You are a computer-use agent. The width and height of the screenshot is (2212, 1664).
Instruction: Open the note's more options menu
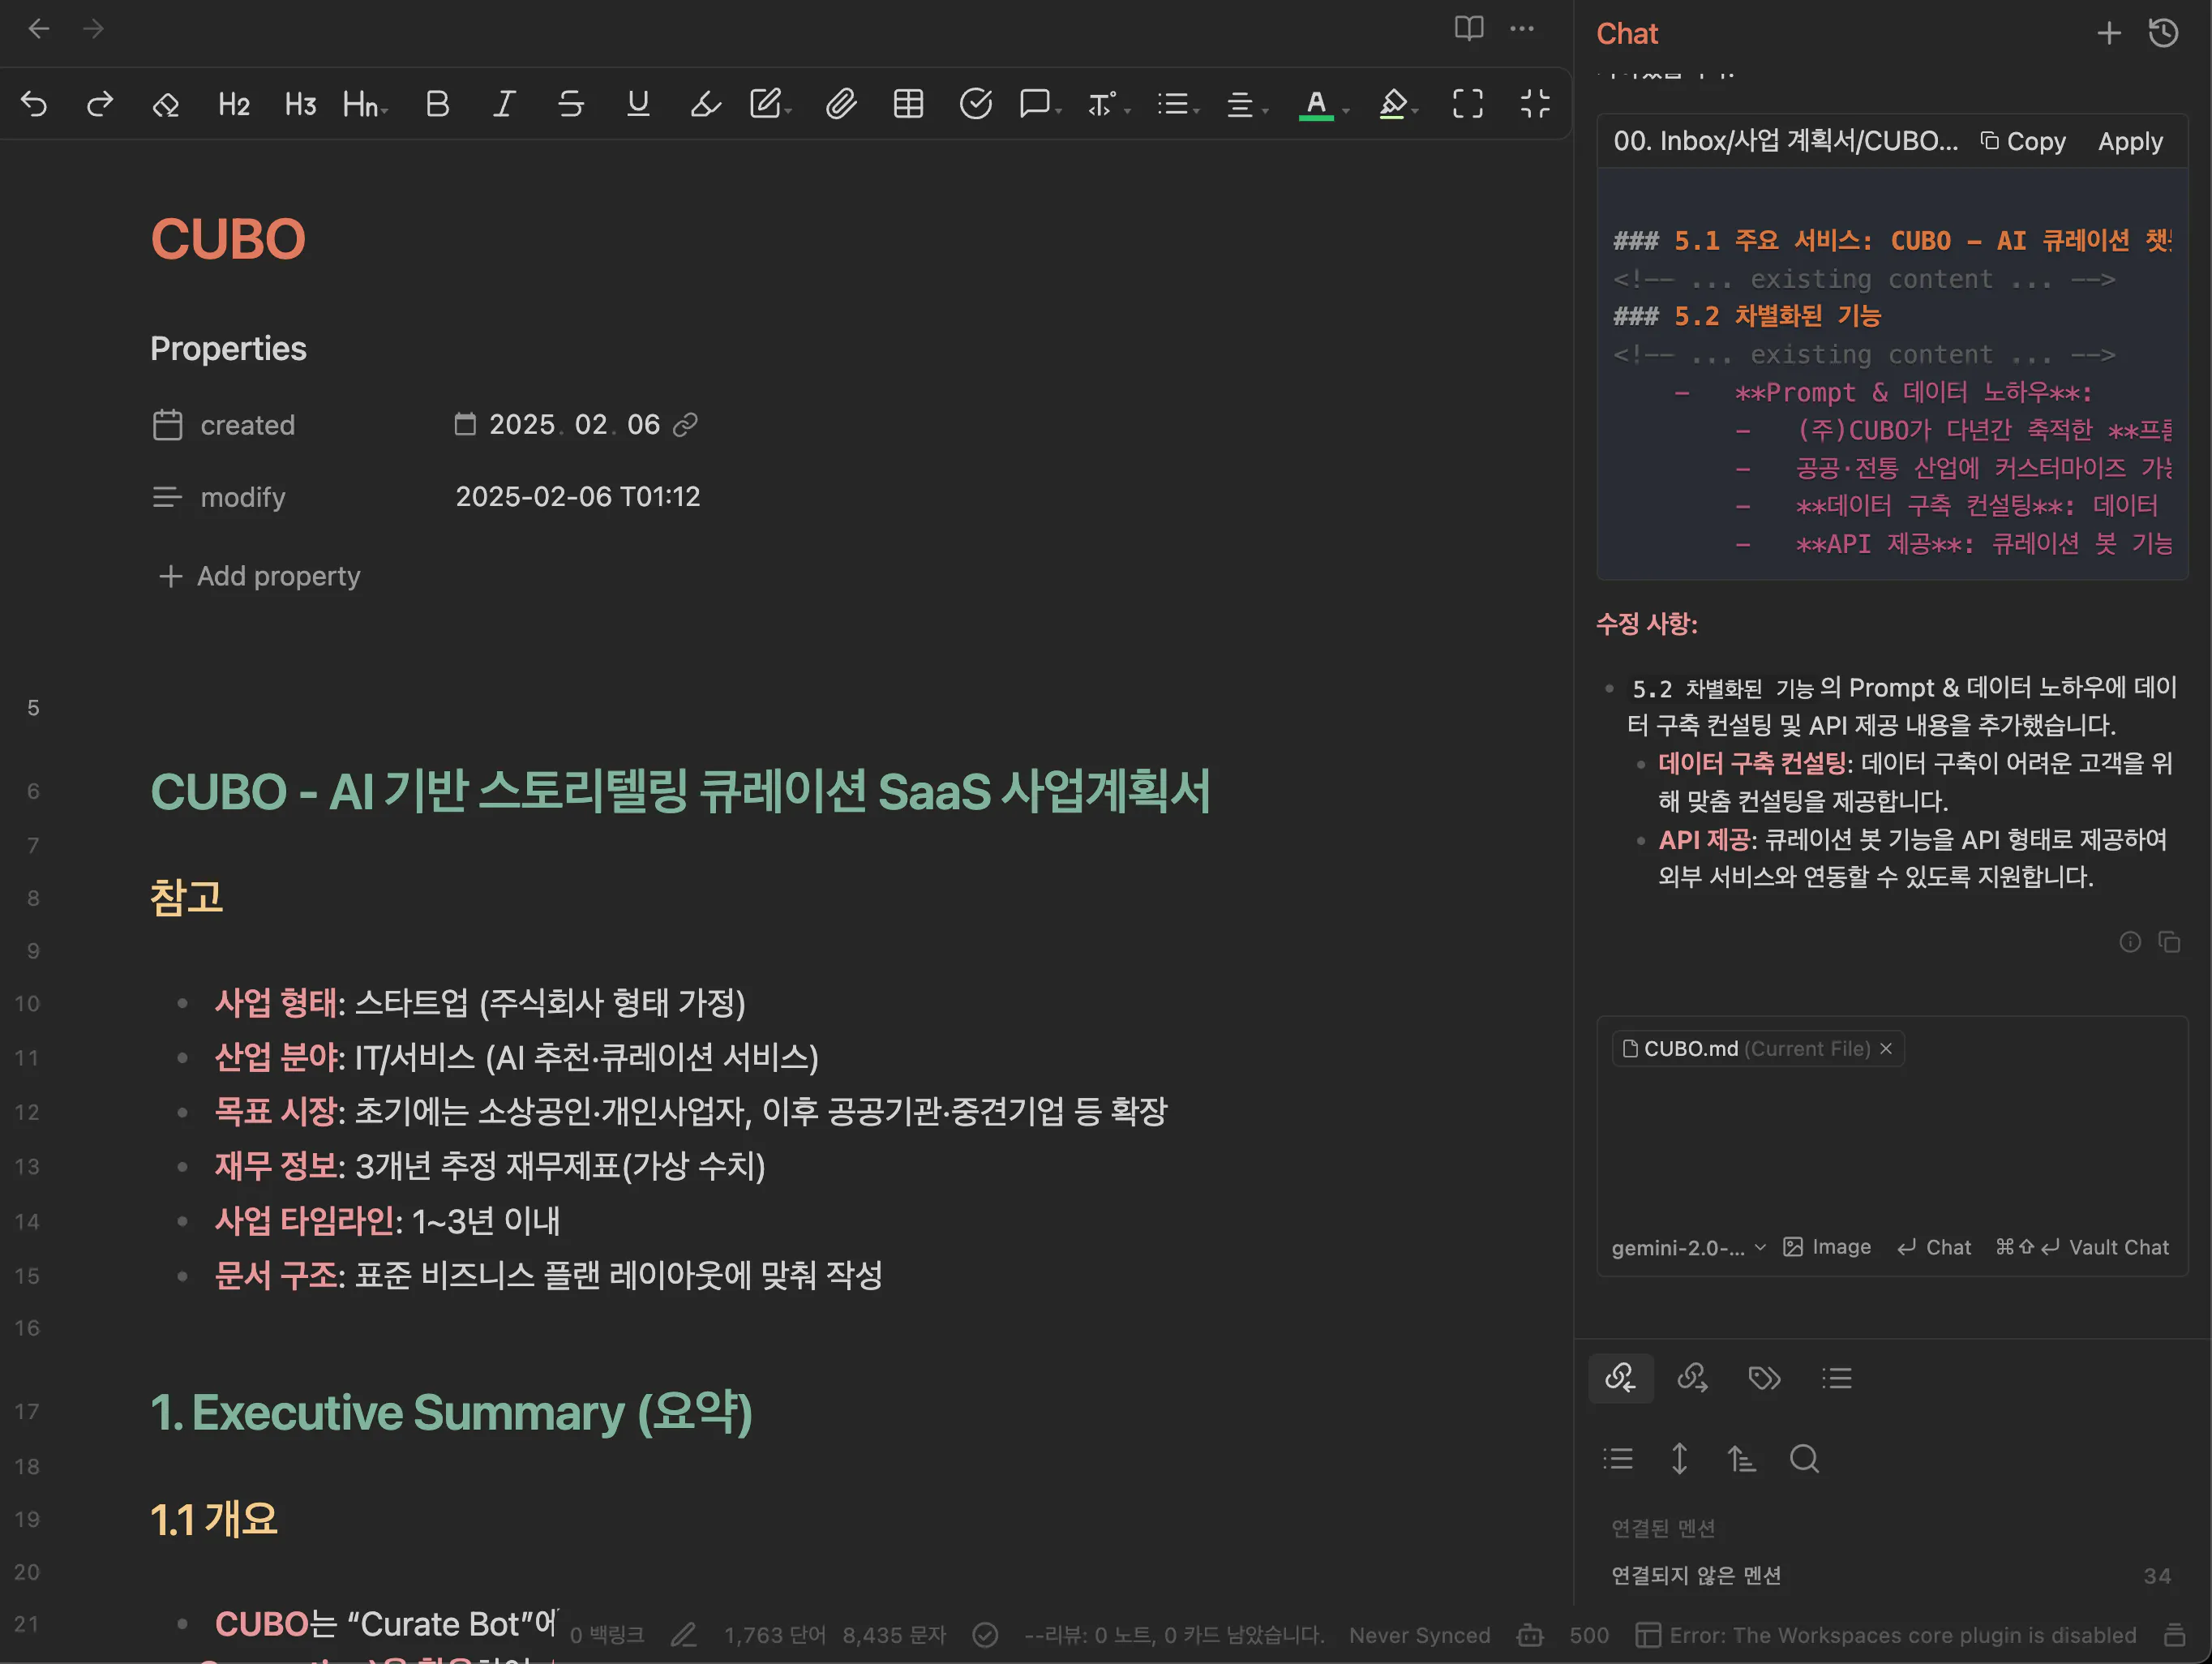(1522, 28)
